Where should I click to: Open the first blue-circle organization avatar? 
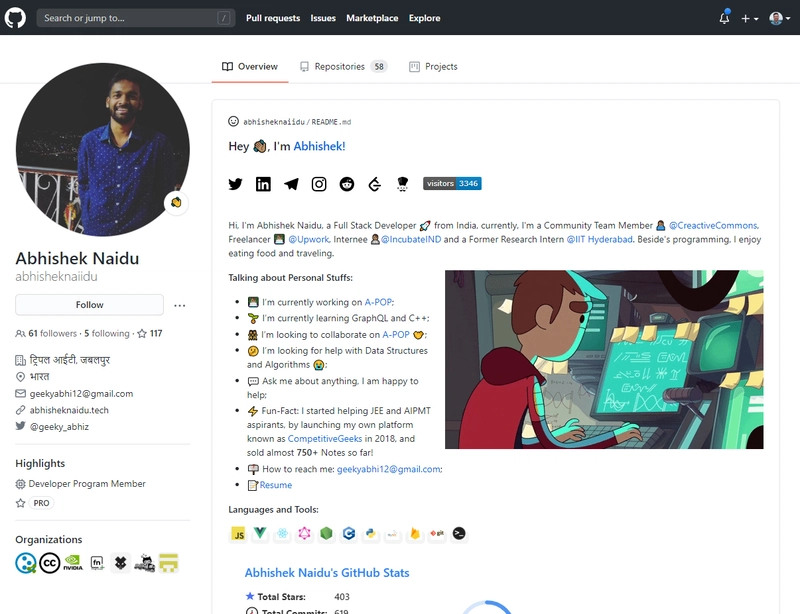click(26, 563)
